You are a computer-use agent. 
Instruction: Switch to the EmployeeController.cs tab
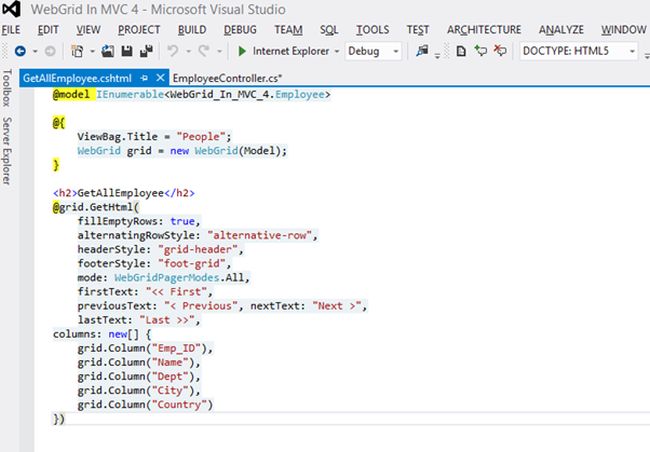pos(227,78)
